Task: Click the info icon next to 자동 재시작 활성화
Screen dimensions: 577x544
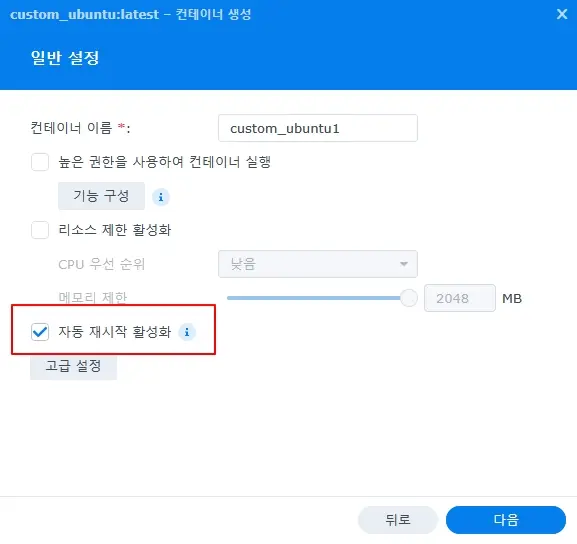Action: coord(187,332)
